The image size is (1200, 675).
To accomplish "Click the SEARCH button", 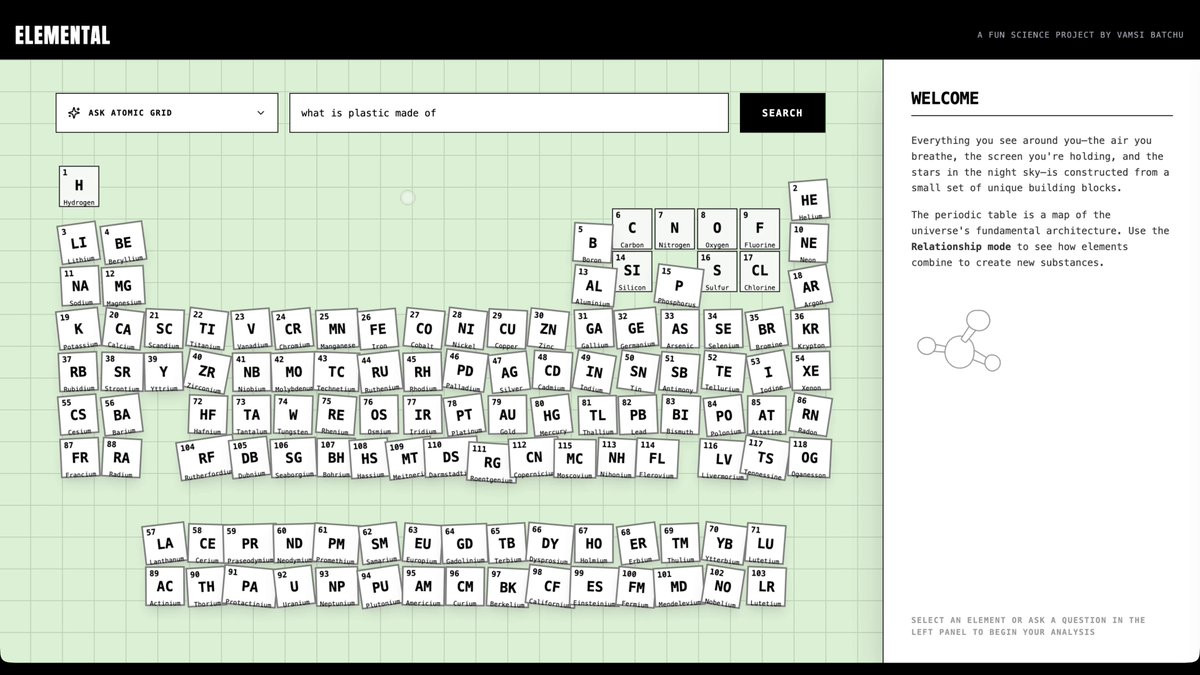I will (782, 113).
